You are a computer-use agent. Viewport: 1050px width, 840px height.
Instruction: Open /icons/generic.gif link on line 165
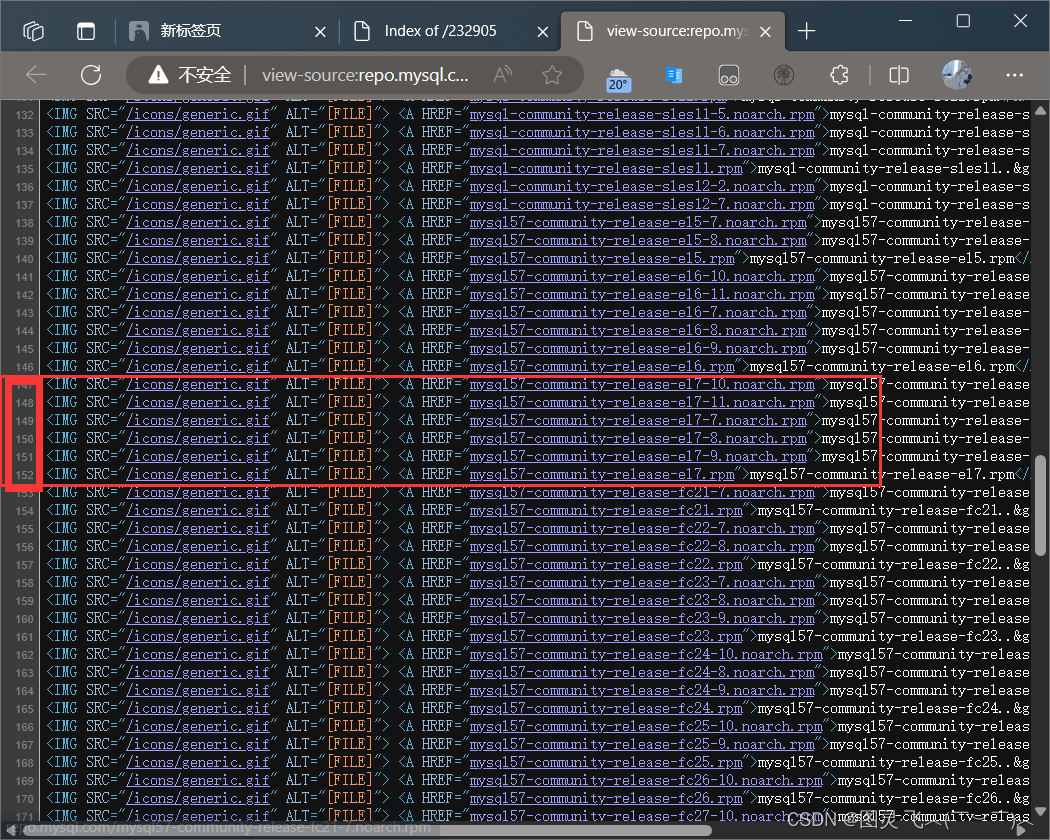[198, 709]
